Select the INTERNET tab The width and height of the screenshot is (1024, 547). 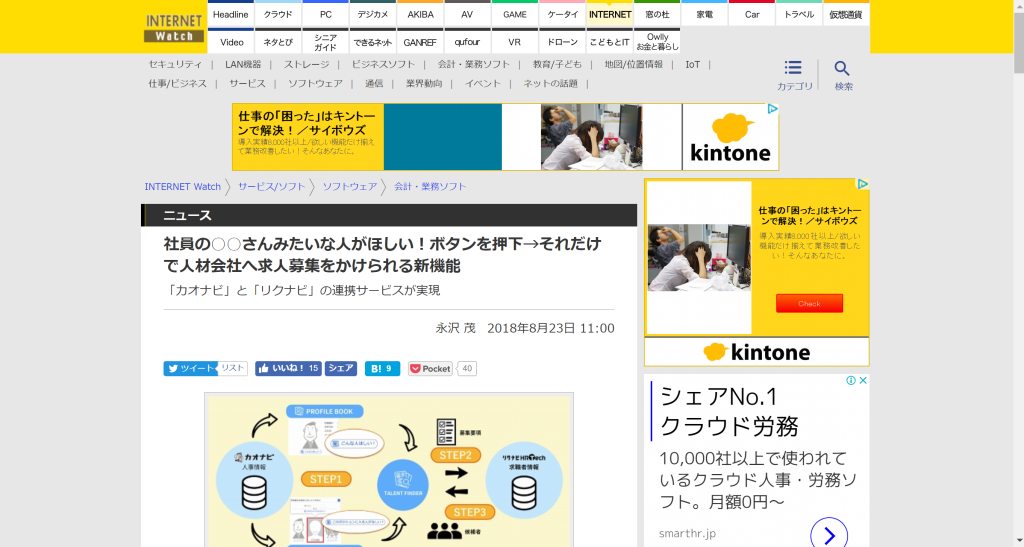(x=609, y=14)
